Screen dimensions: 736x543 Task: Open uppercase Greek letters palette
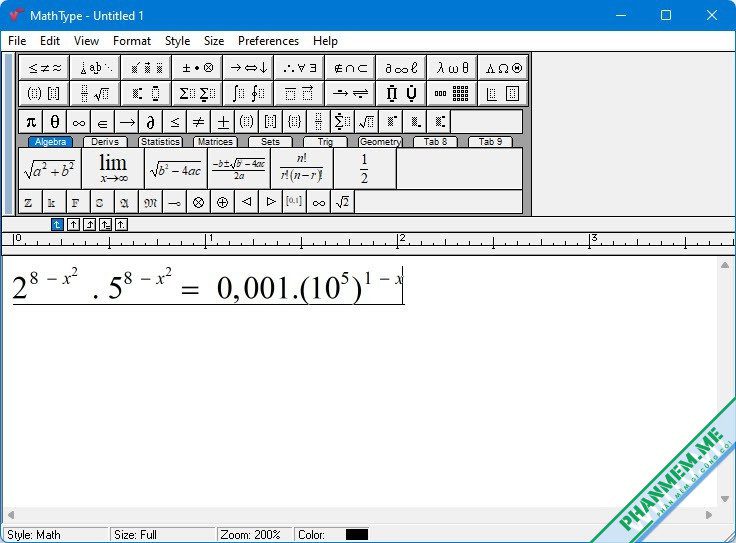point(503,68)
